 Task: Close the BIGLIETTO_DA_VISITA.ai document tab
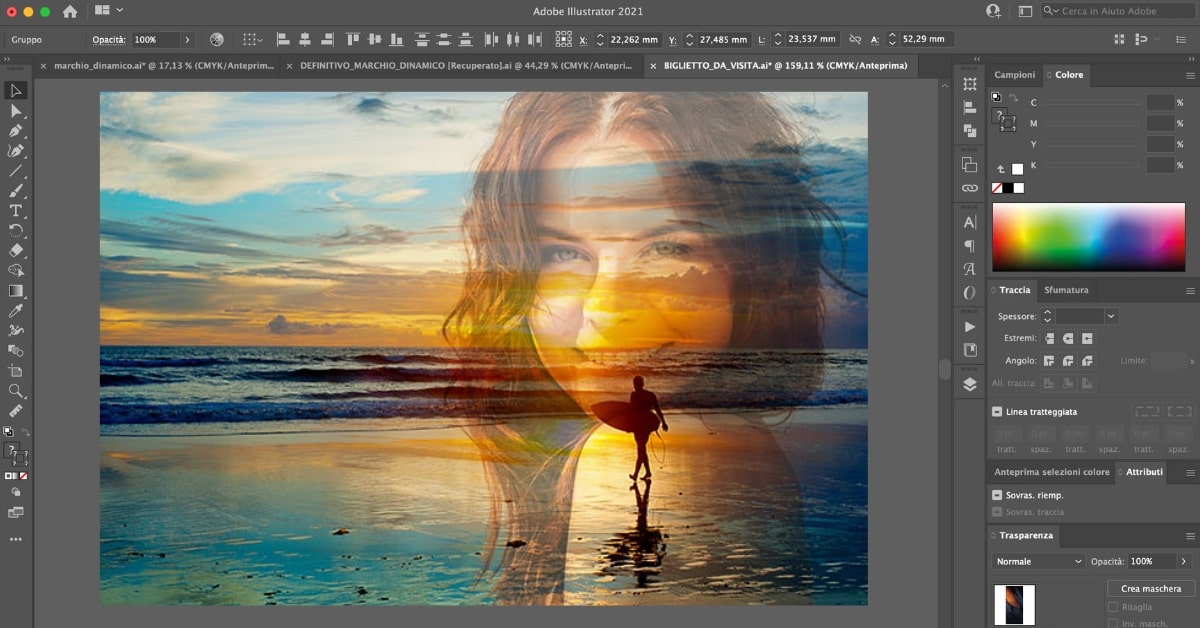tap(654, 65)
